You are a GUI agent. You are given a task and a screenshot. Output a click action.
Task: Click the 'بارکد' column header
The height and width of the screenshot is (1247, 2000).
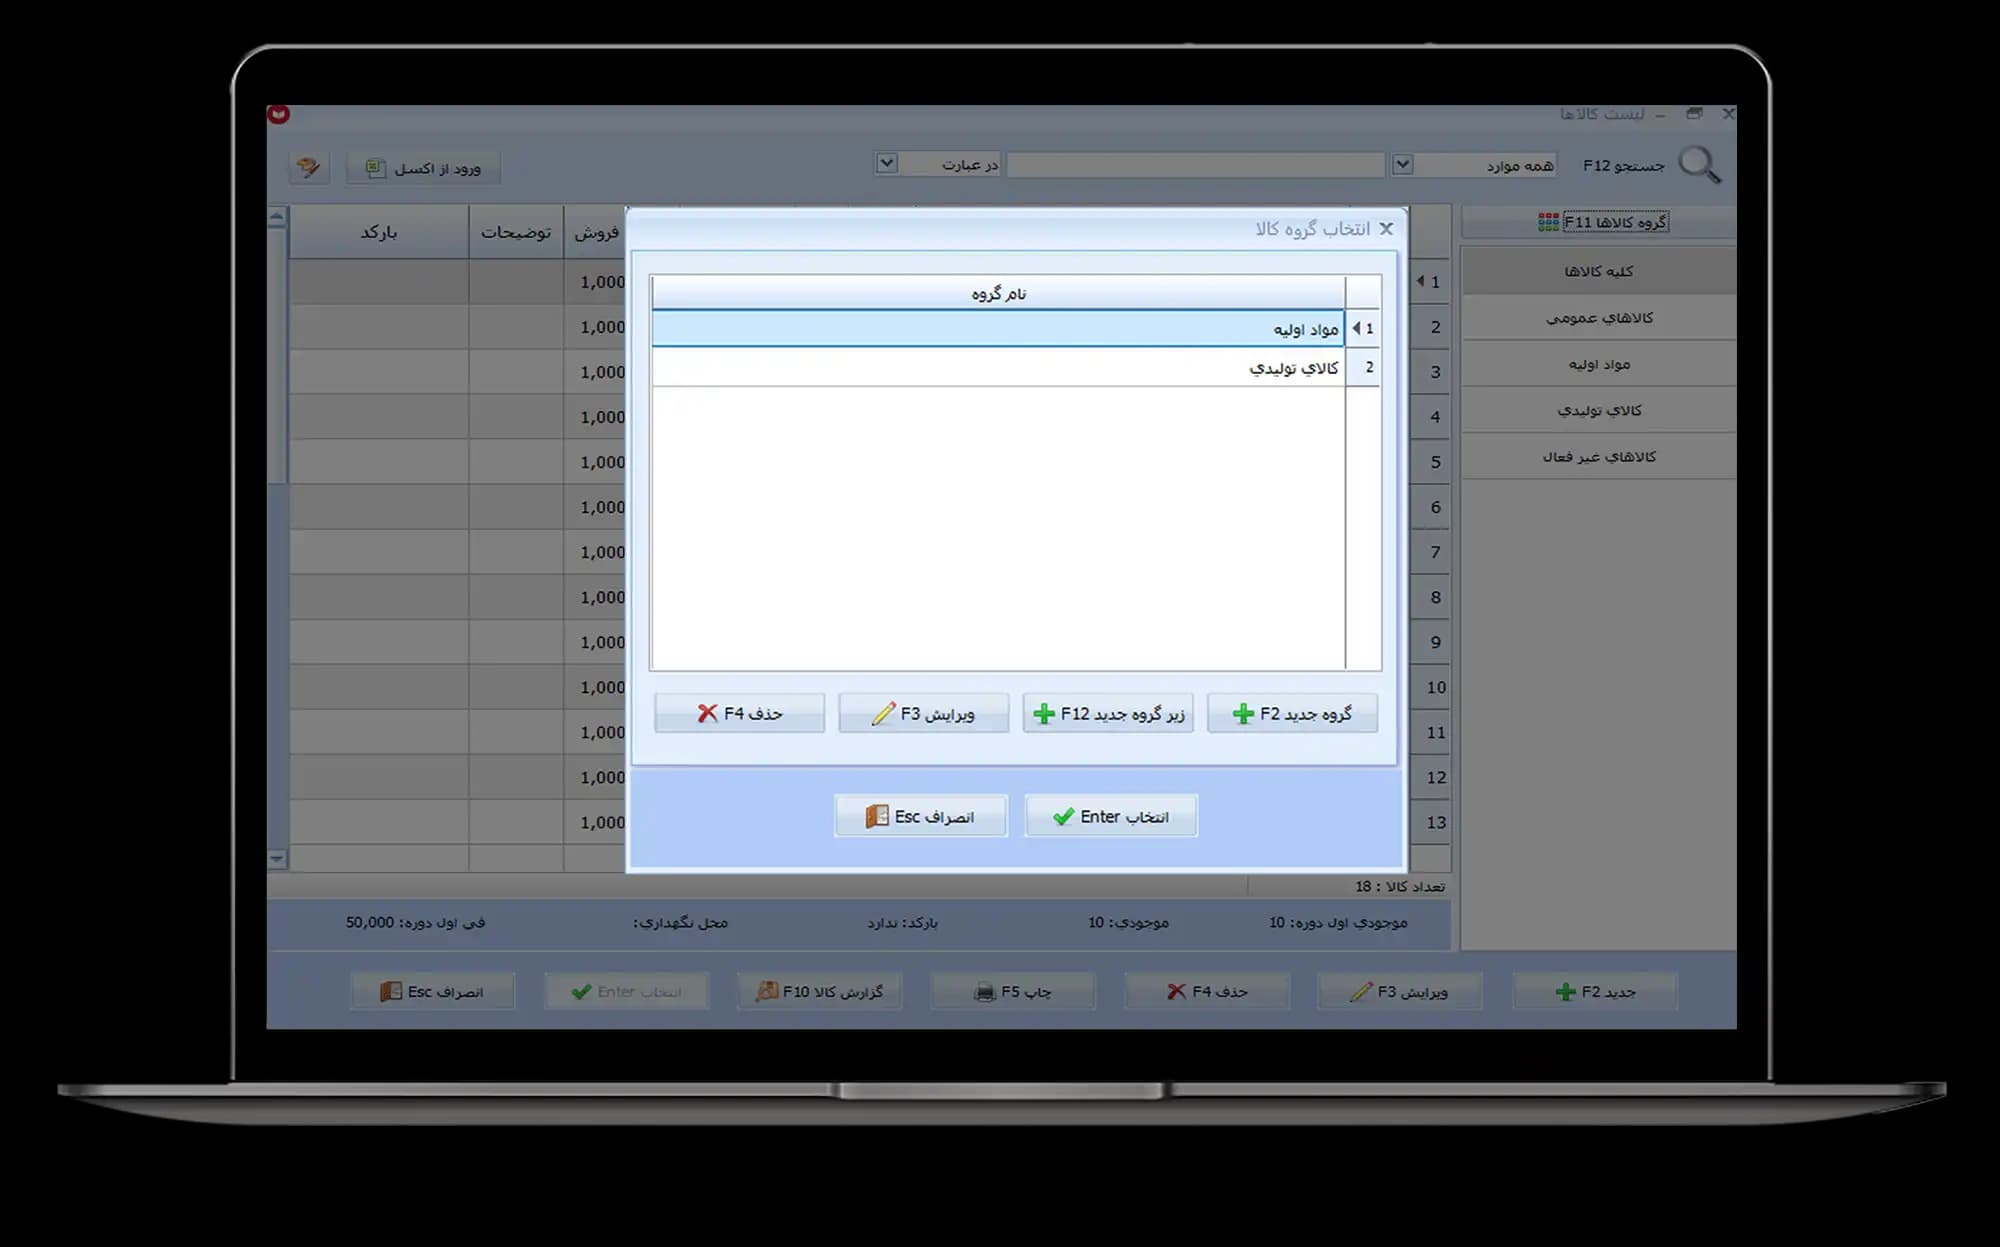coord(379,232)
